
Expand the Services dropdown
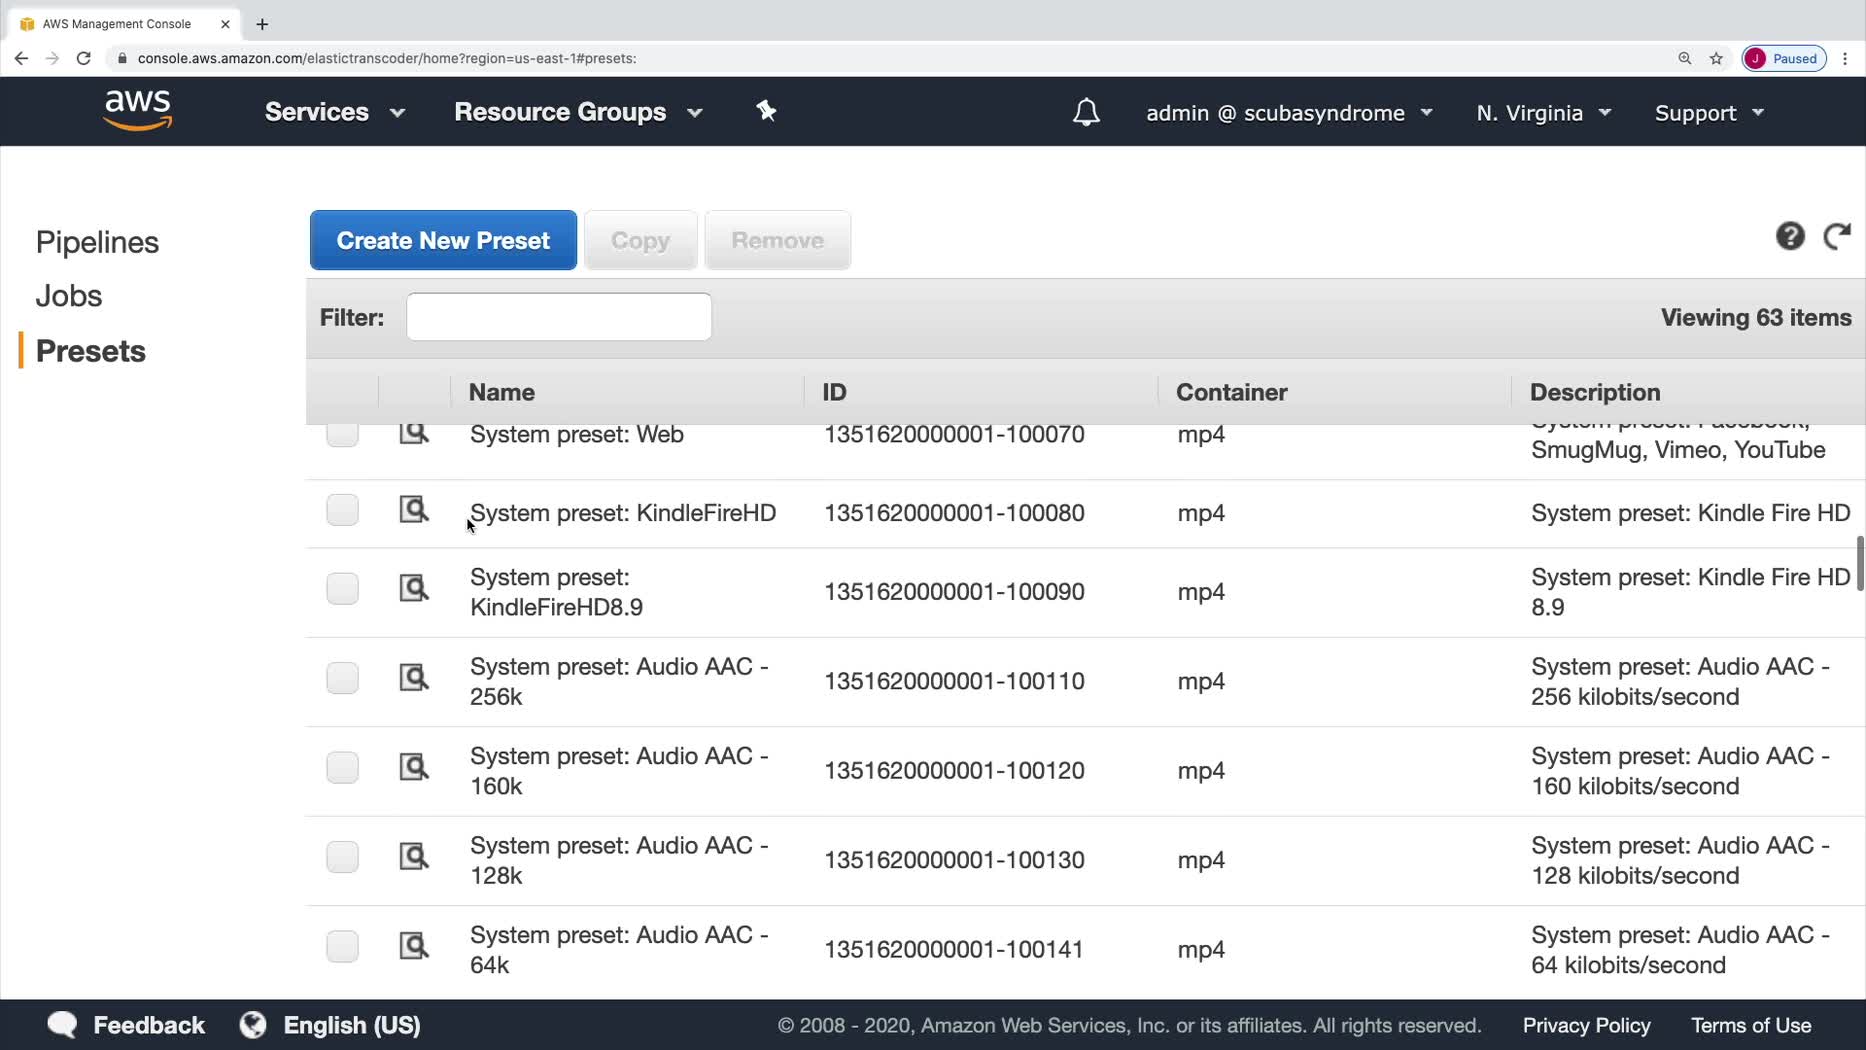click(x=334, y=112)
